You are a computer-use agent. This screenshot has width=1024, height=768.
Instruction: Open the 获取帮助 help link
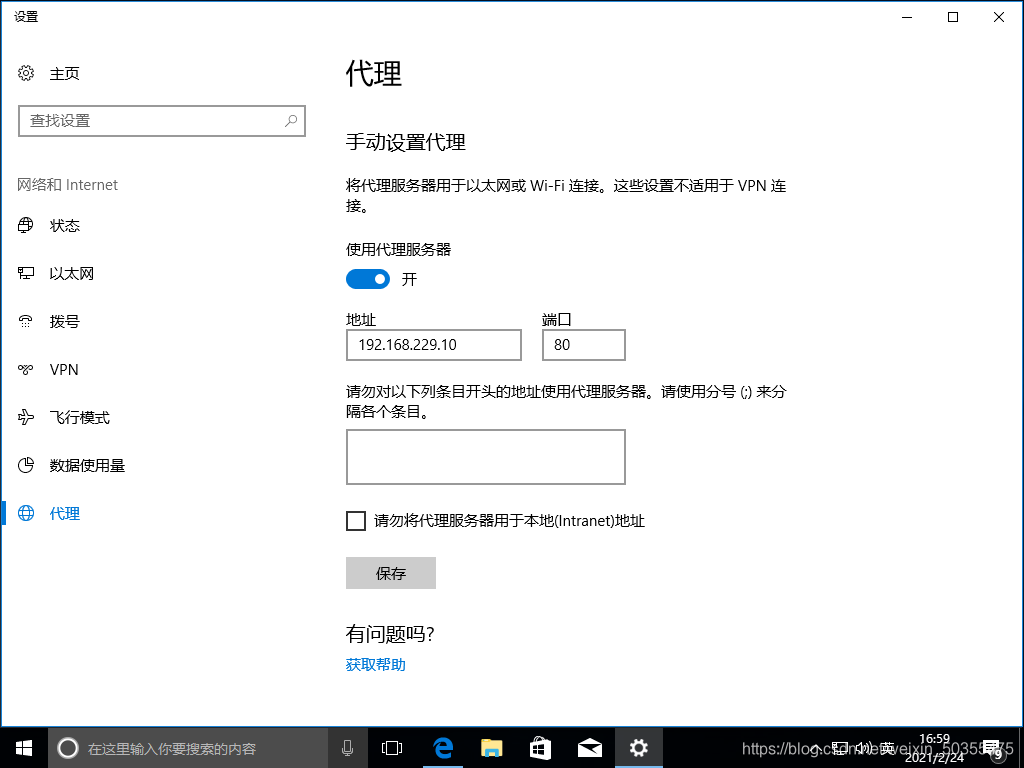click(x=376, y=665)
